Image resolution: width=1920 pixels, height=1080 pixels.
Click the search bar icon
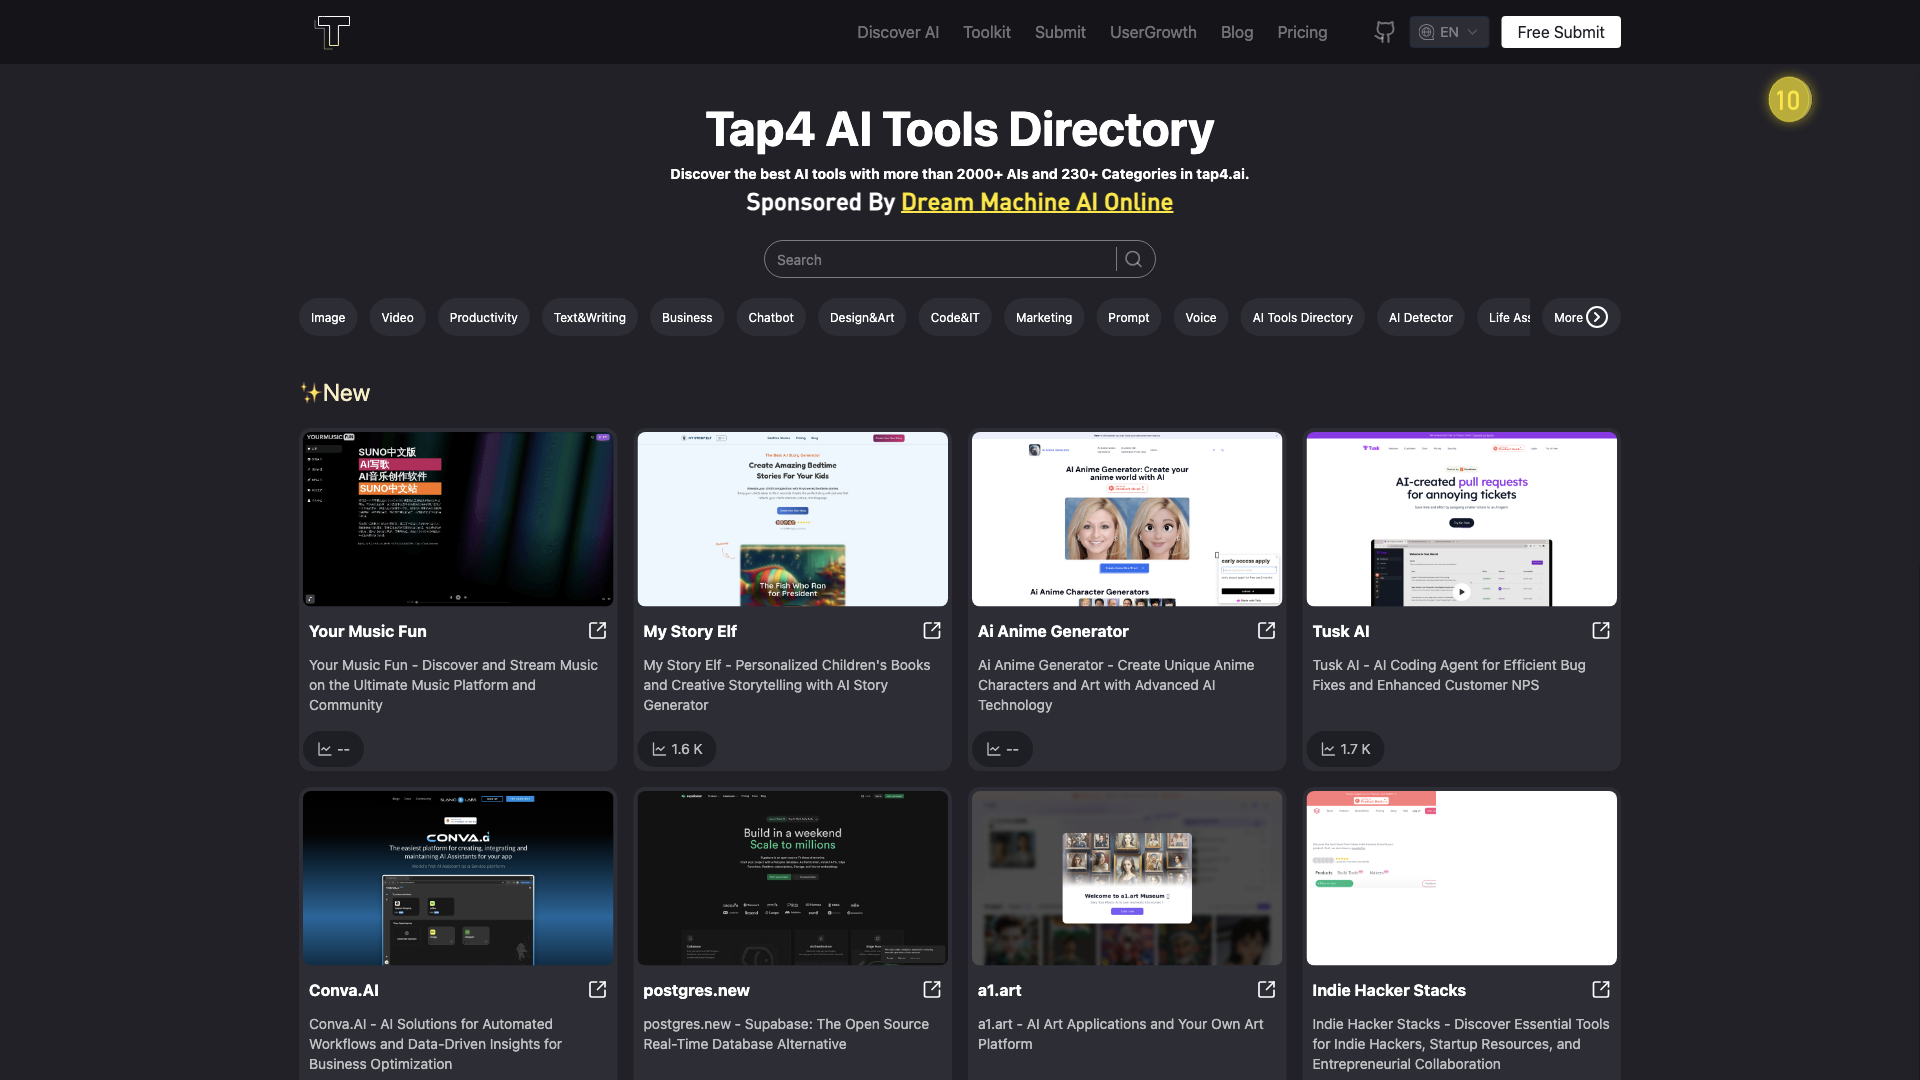pos(1134,257)
